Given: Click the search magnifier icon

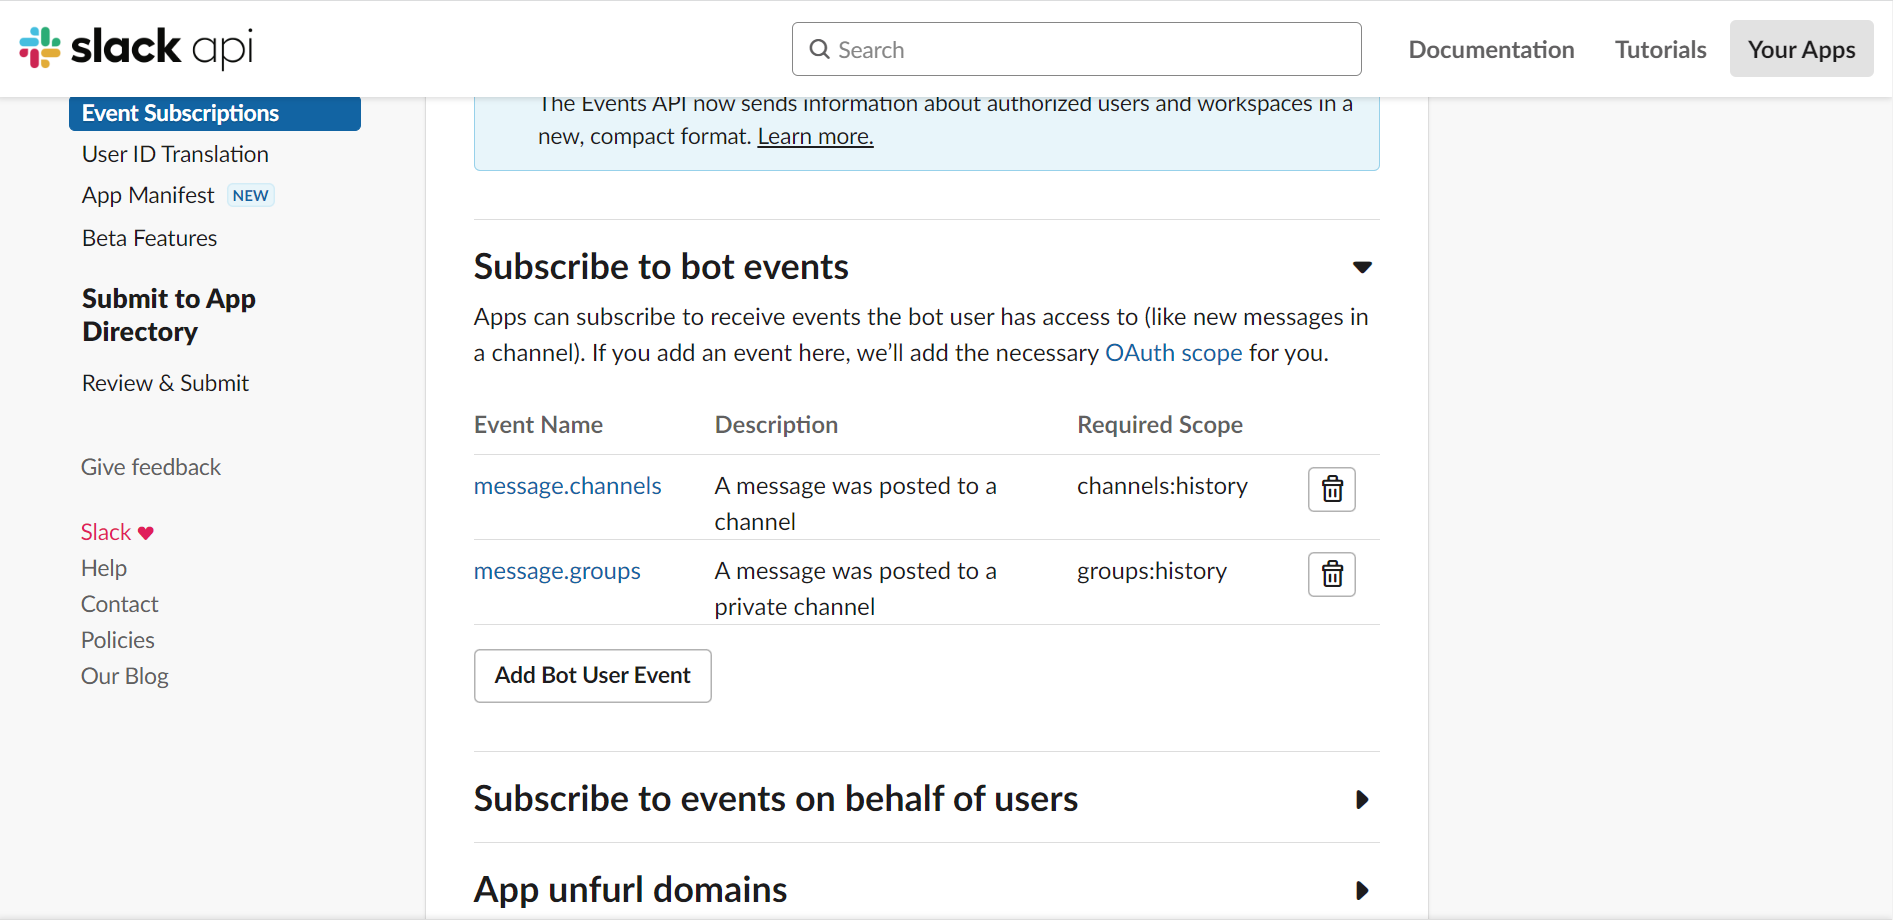Looking at the screenshot, I should (x=819, y=50).
